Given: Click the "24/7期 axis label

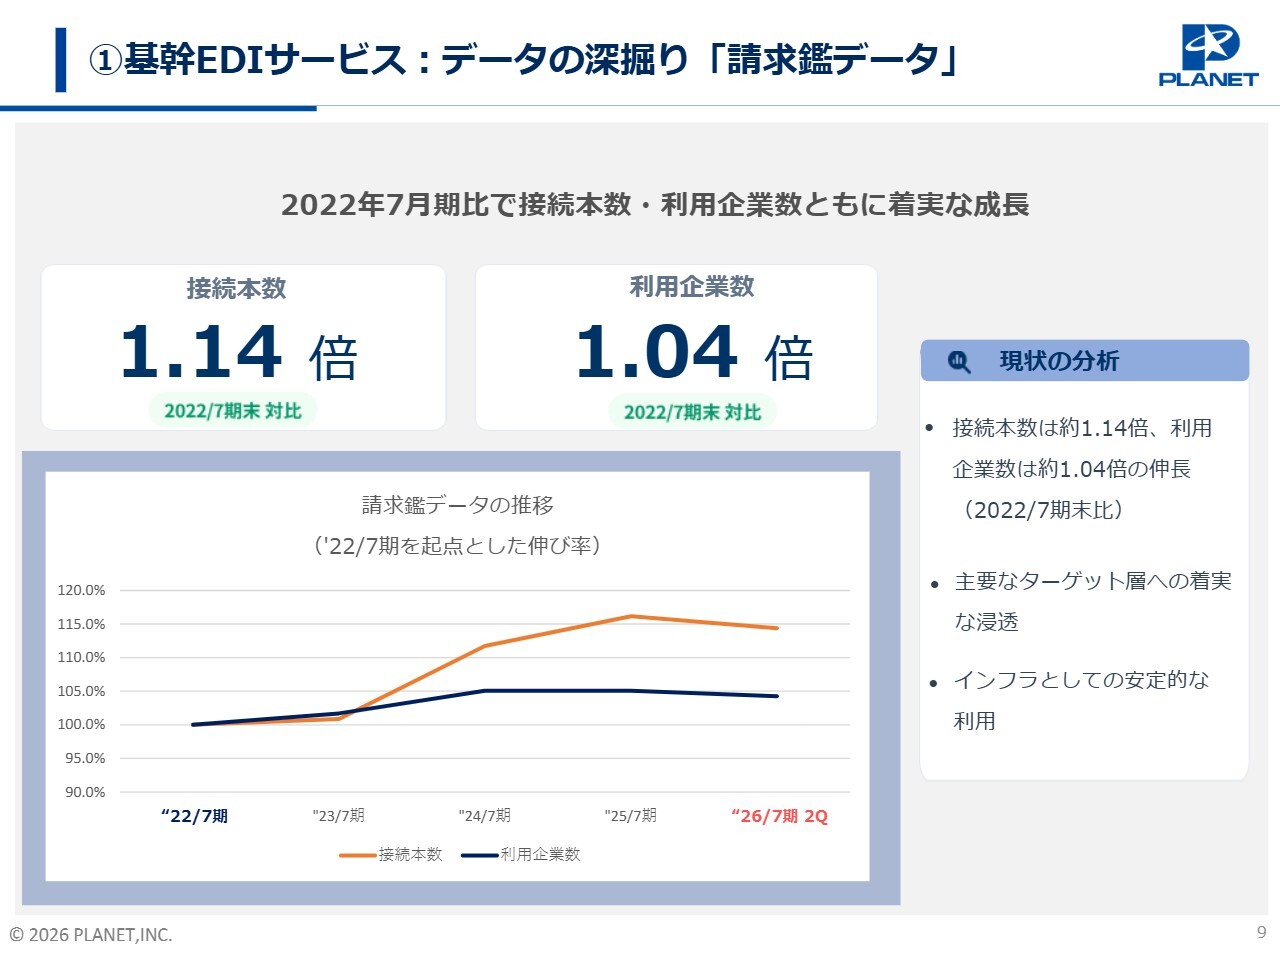Looking at the screenshot, I should click(x=485, y=816).
